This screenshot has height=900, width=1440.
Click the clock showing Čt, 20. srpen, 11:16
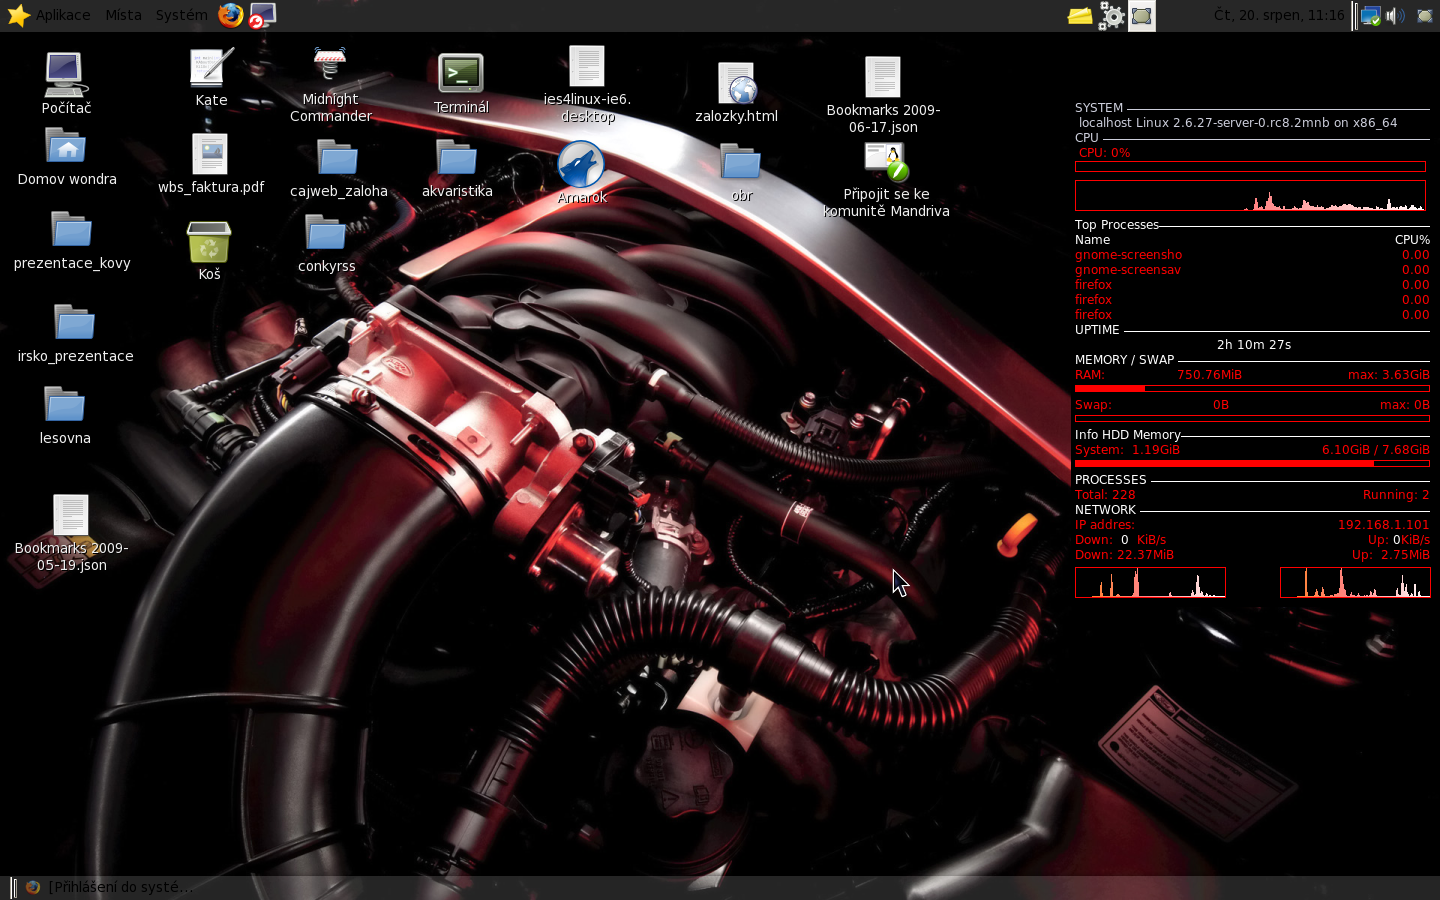coord(1279,15)
